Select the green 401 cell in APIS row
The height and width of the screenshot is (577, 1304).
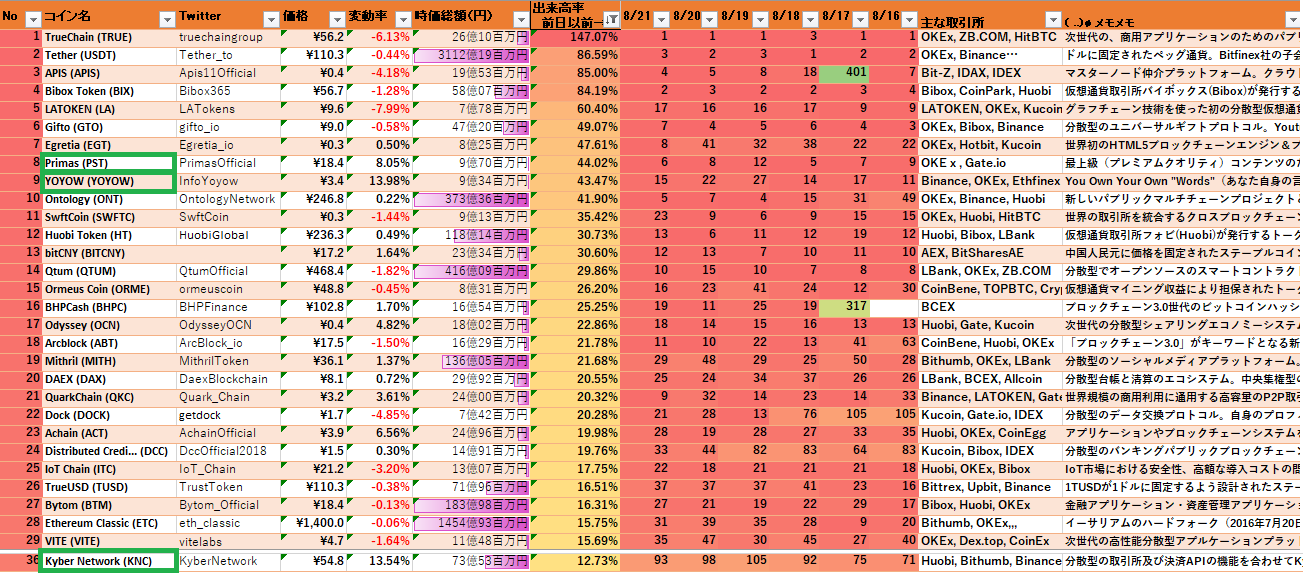843,73
